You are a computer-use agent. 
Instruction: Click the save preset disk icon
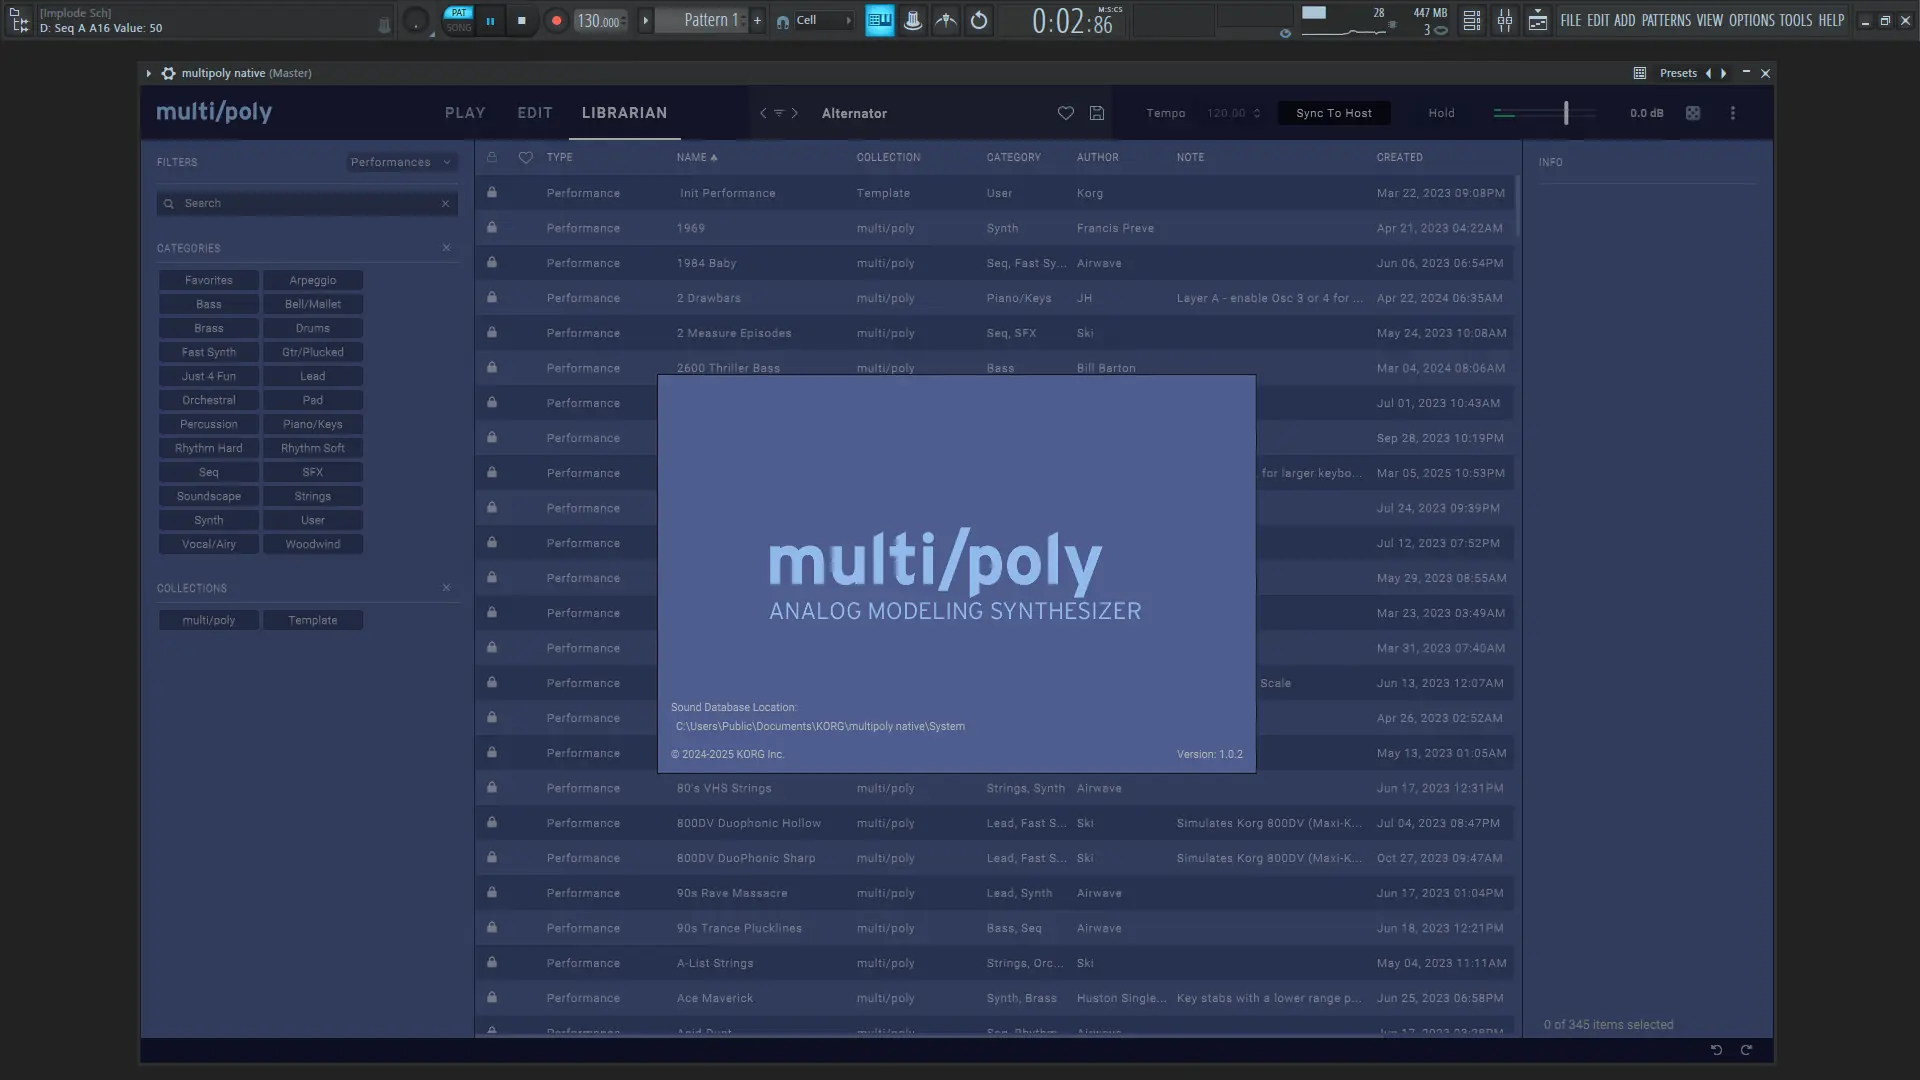(x=1097, y=113)
